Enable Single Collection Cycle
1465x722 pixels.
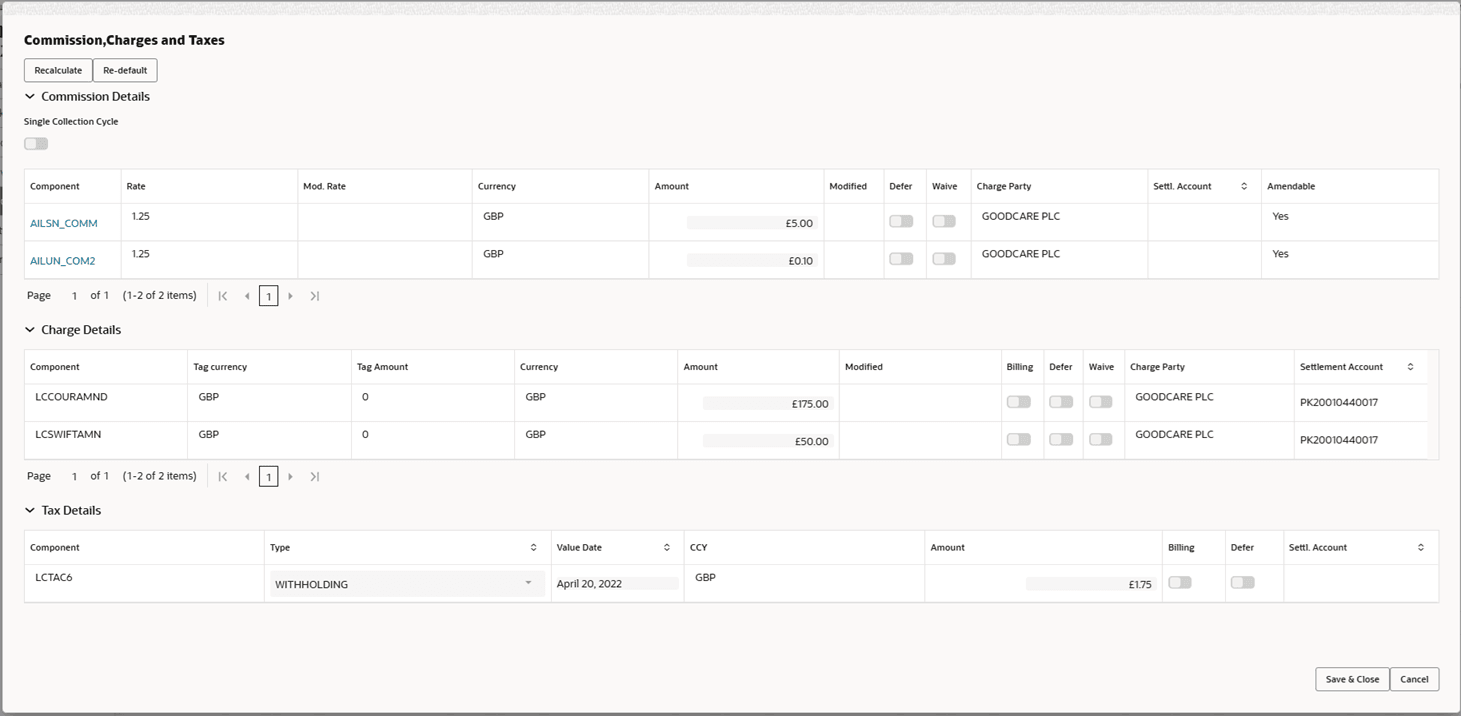[x=36, y=143]
